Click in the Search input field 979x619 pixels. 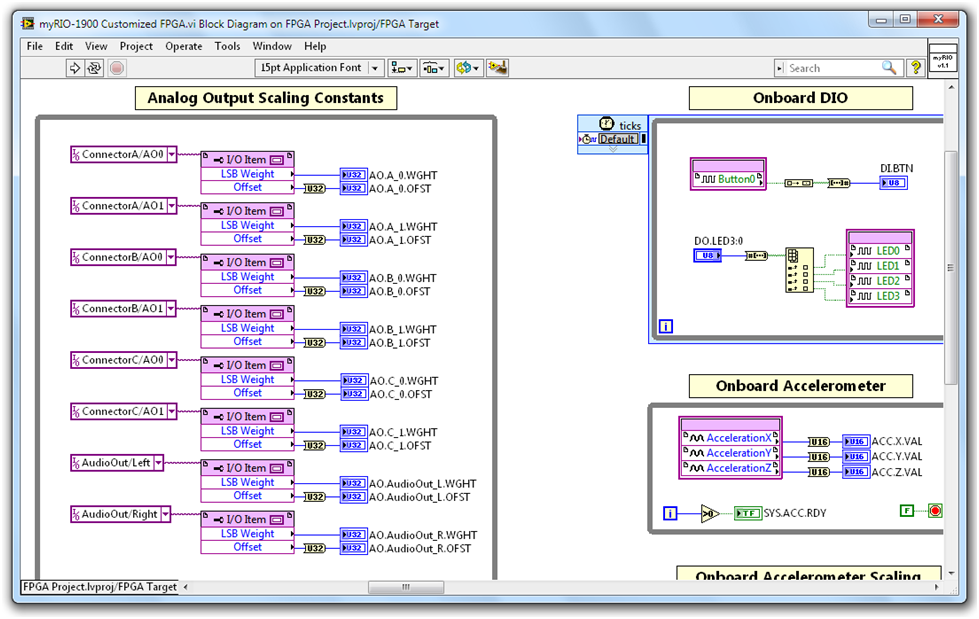click(x=832, y=68)
